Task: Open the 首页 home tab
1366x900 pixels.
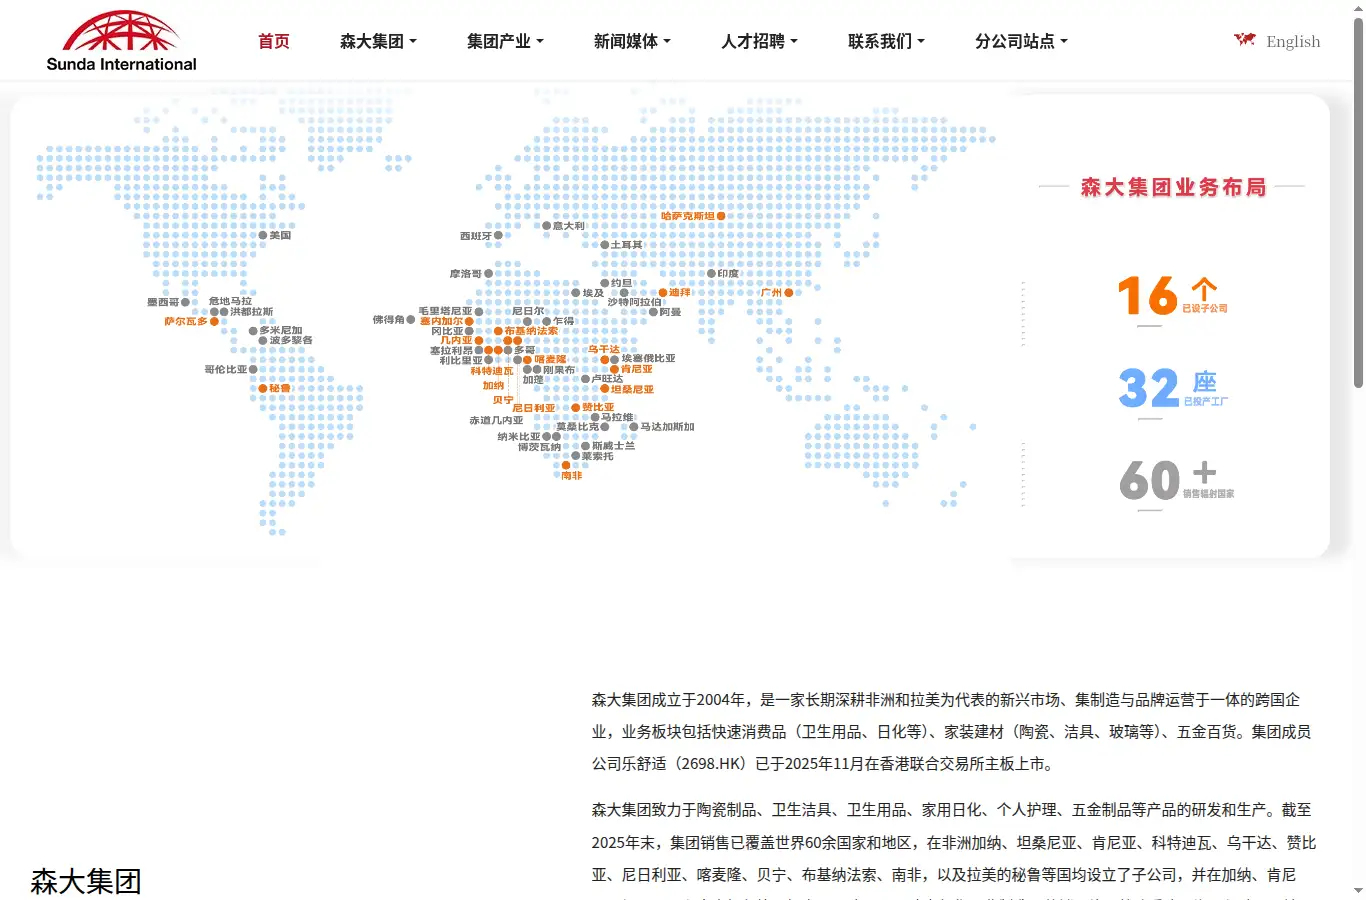Action: (274, 41)
